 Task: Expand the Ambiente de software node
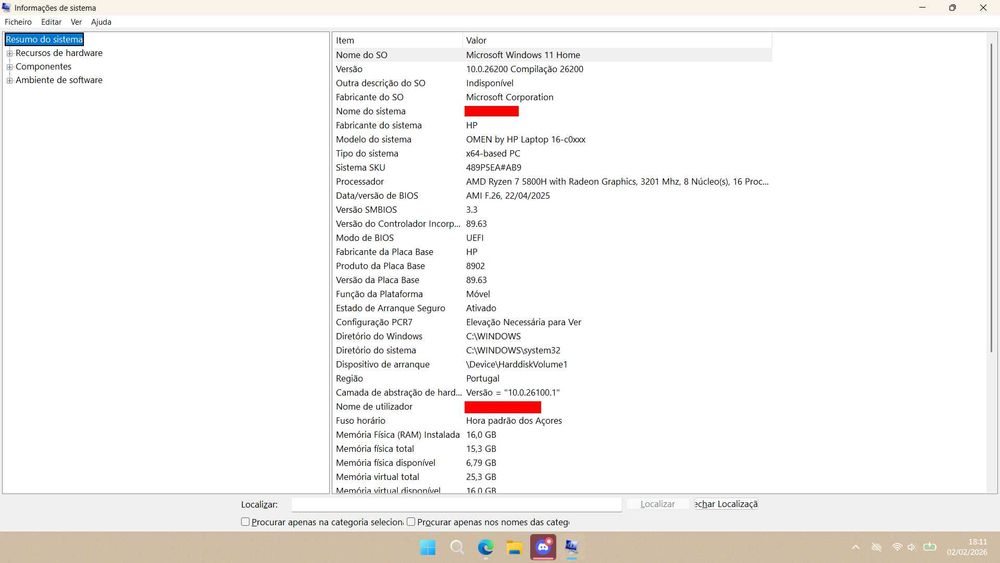(x=10, y=80)
